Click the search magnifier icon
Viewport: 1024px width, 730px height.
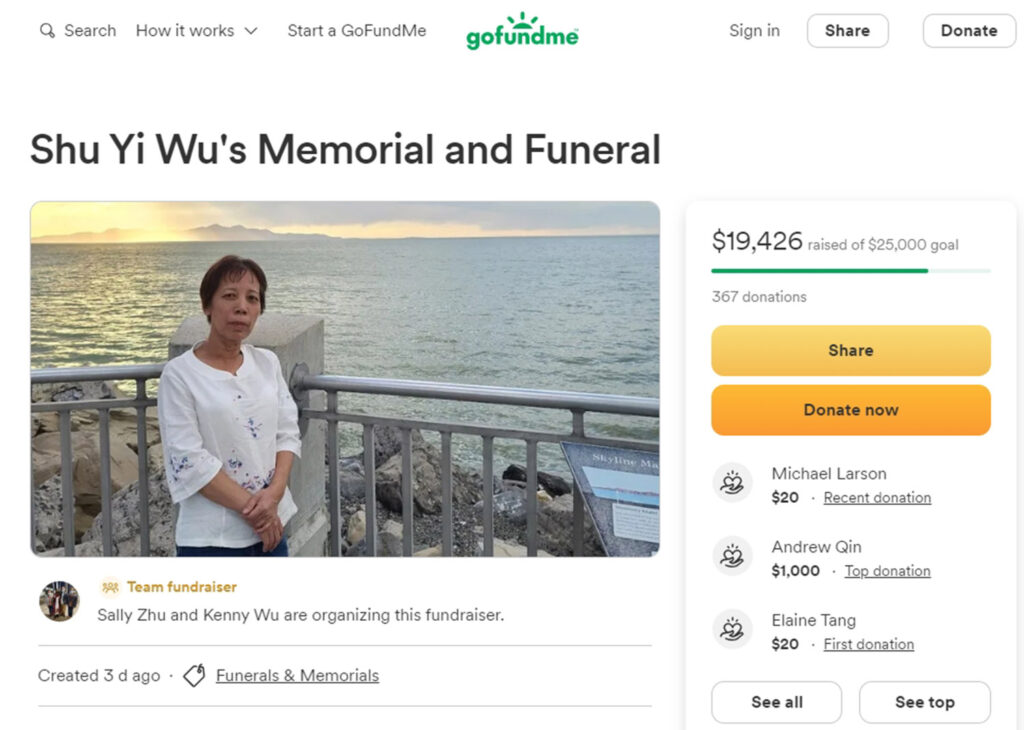47,31
